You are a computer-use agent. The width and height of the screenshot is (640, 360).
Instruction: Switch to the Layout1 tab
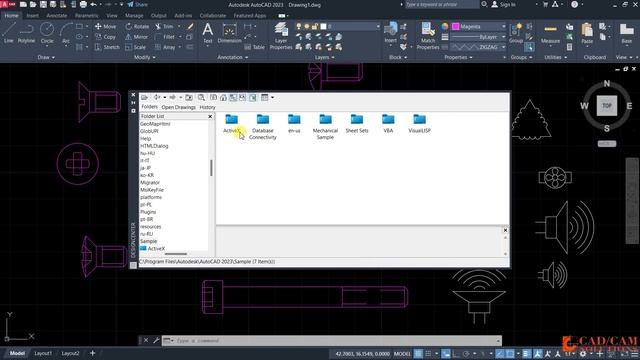coord(43,353)
